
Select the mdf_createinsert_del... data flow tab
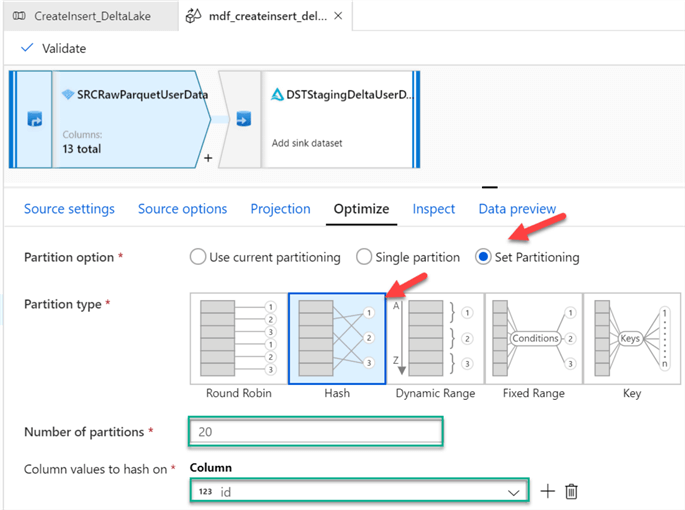267,16
